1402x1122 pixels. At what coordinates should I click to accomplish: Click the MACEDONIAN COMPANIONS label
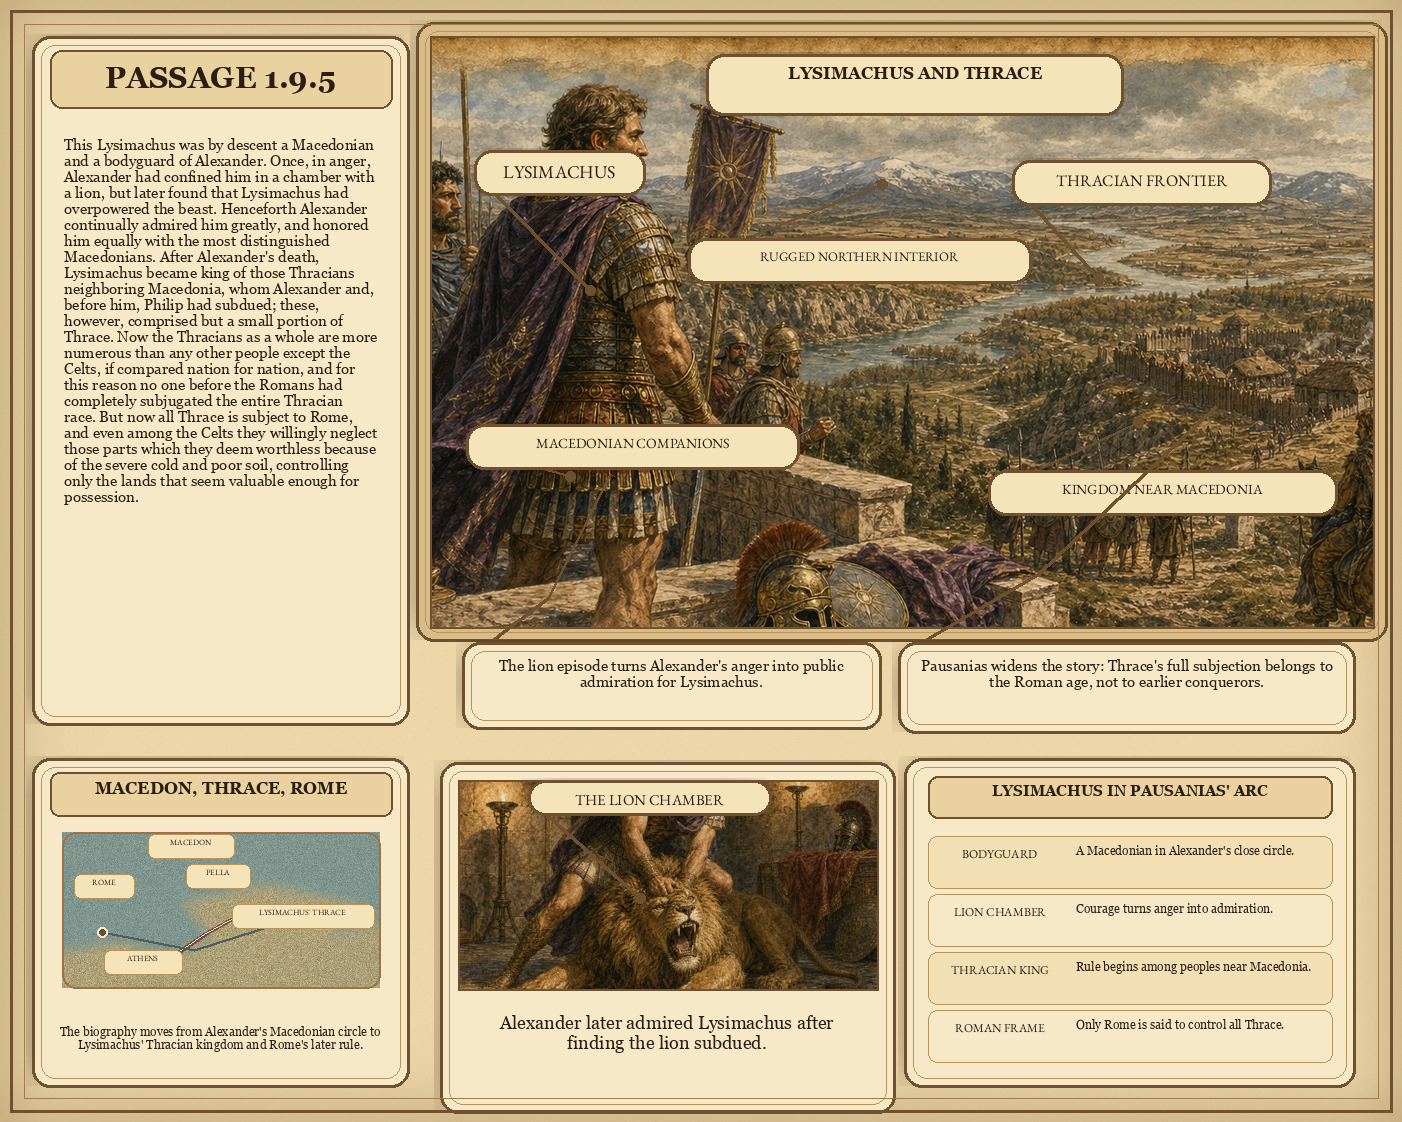[633, 446]
